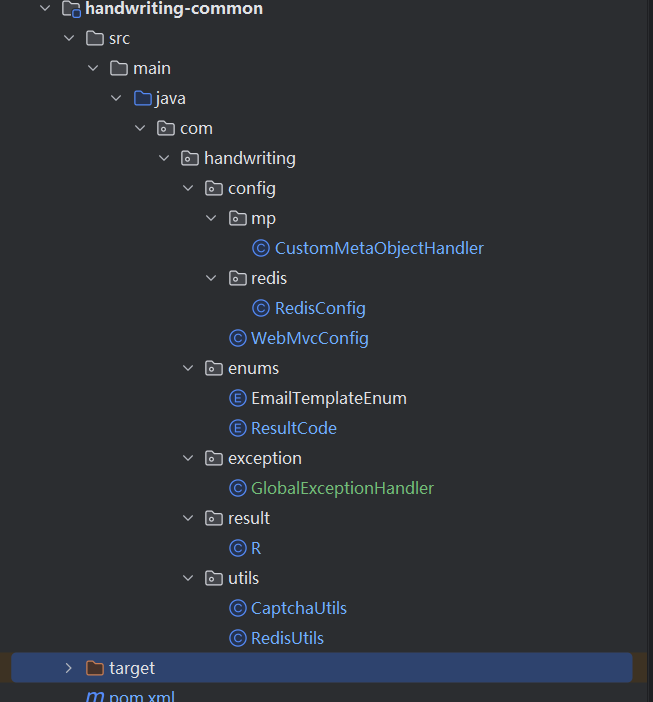Click the Maven icon beside pom.xml
This screenshot has height=702, width=653.
click(95, 696)
